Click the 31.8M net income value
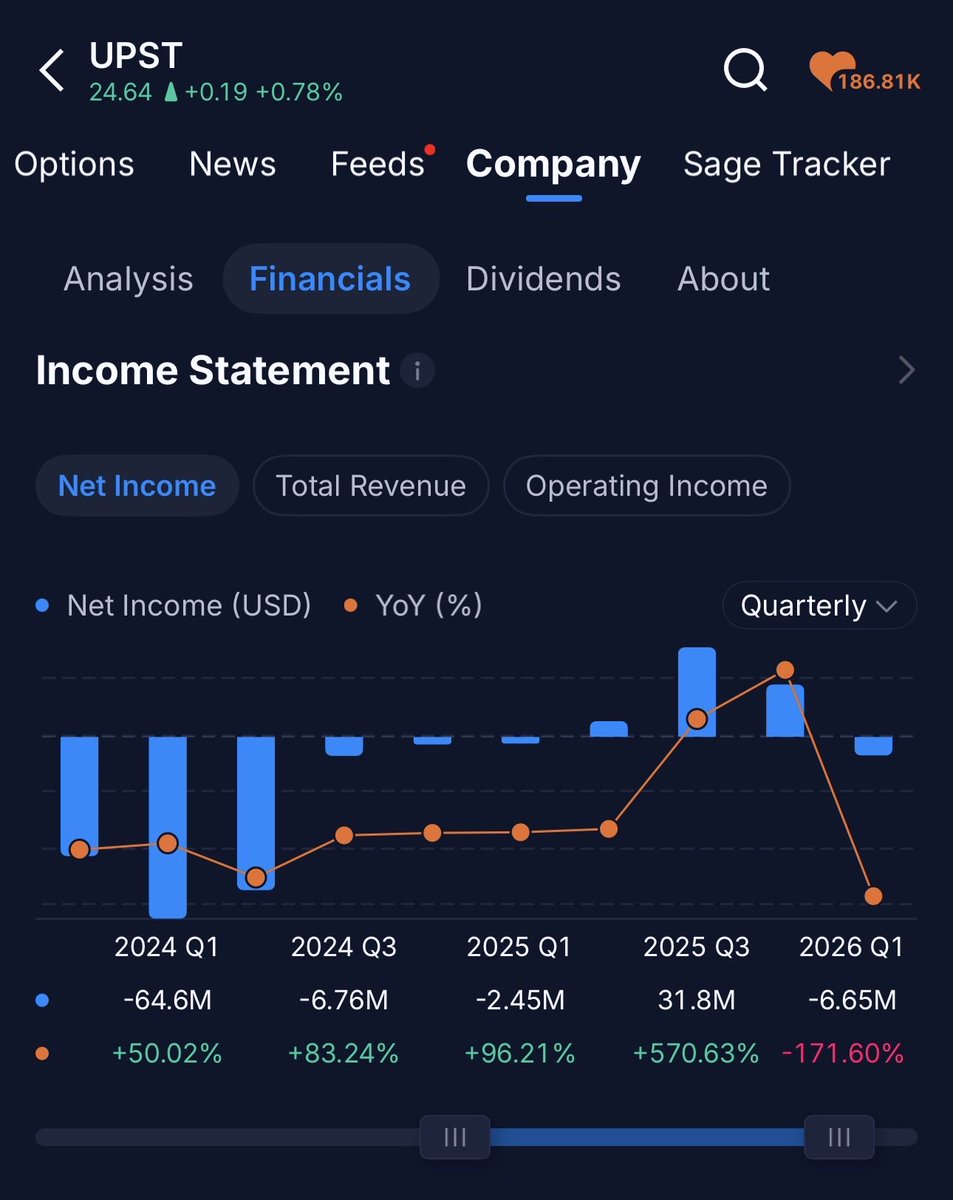Screen dimensions: 953x1200 (696, 1000)
